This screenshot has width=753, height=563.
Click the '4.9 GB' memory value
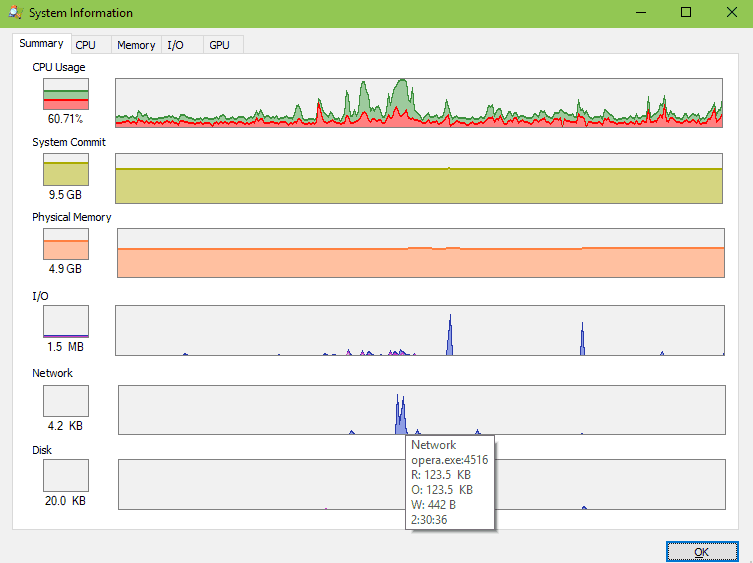[x=65, y=269]
